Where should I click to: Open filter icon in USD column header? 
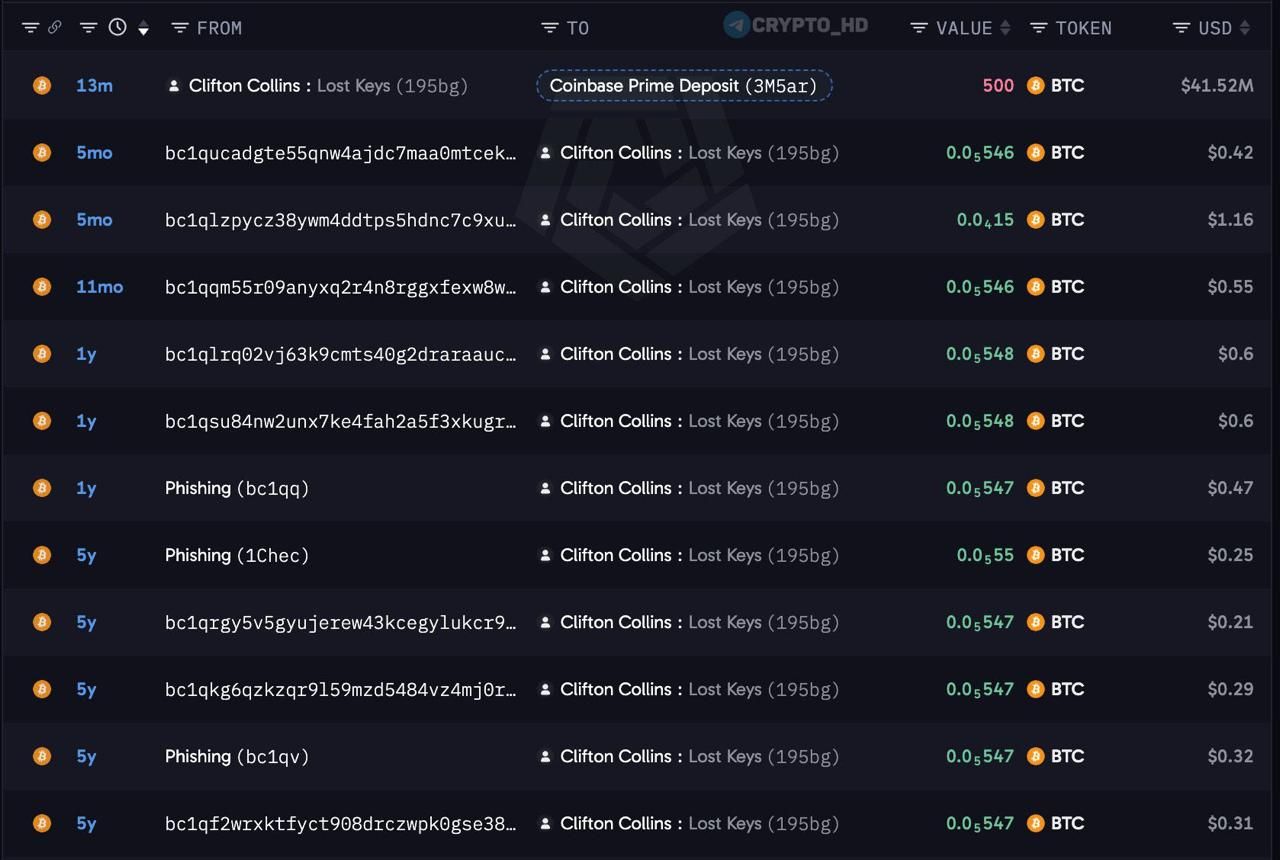pos(1182,28)
